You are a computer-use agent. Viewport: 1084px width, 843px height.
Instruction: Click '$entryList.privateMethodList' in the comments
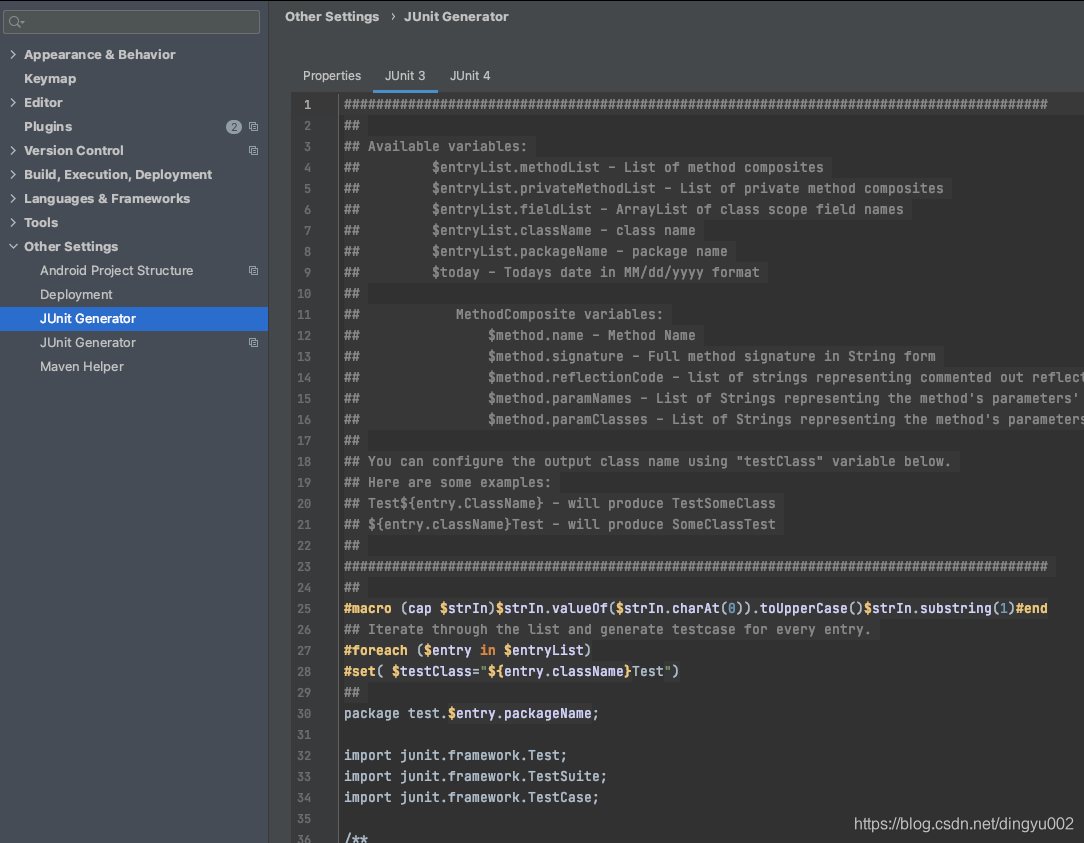coord(543,189)
